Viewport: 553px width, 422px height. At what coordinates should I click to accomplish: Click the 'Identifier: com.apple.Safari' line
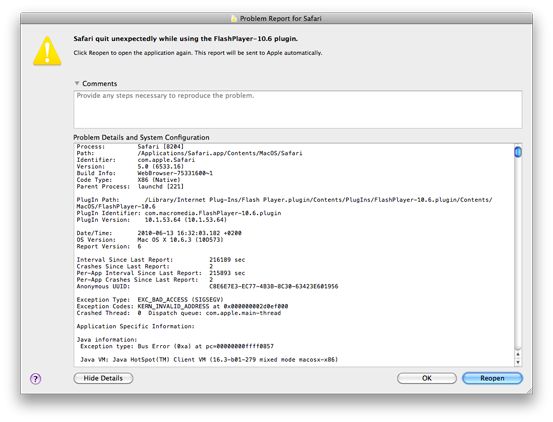(x=136, y=160)
